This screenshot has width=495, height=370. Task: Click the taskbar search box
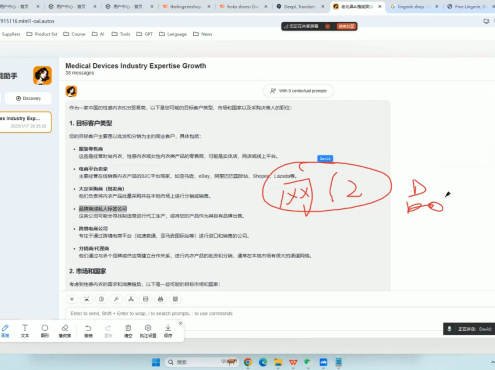tap(202, 362)
